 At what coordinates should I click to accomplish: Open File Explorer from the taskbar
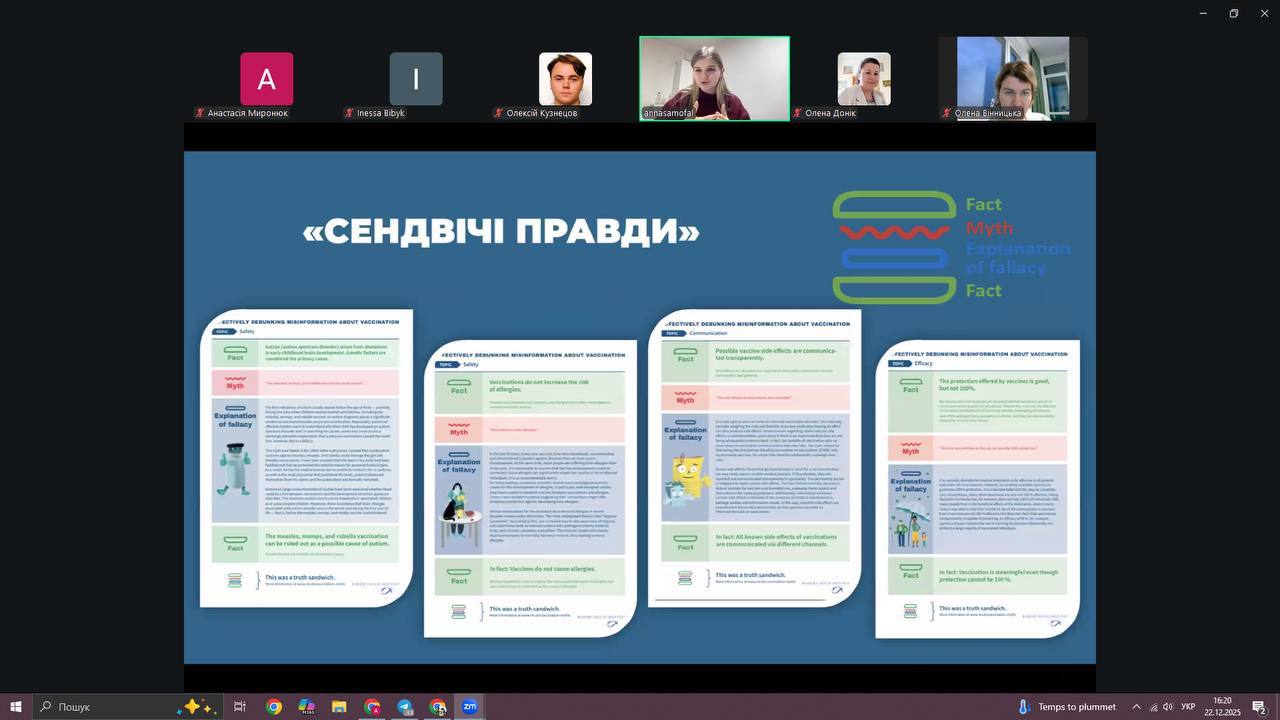339,707
